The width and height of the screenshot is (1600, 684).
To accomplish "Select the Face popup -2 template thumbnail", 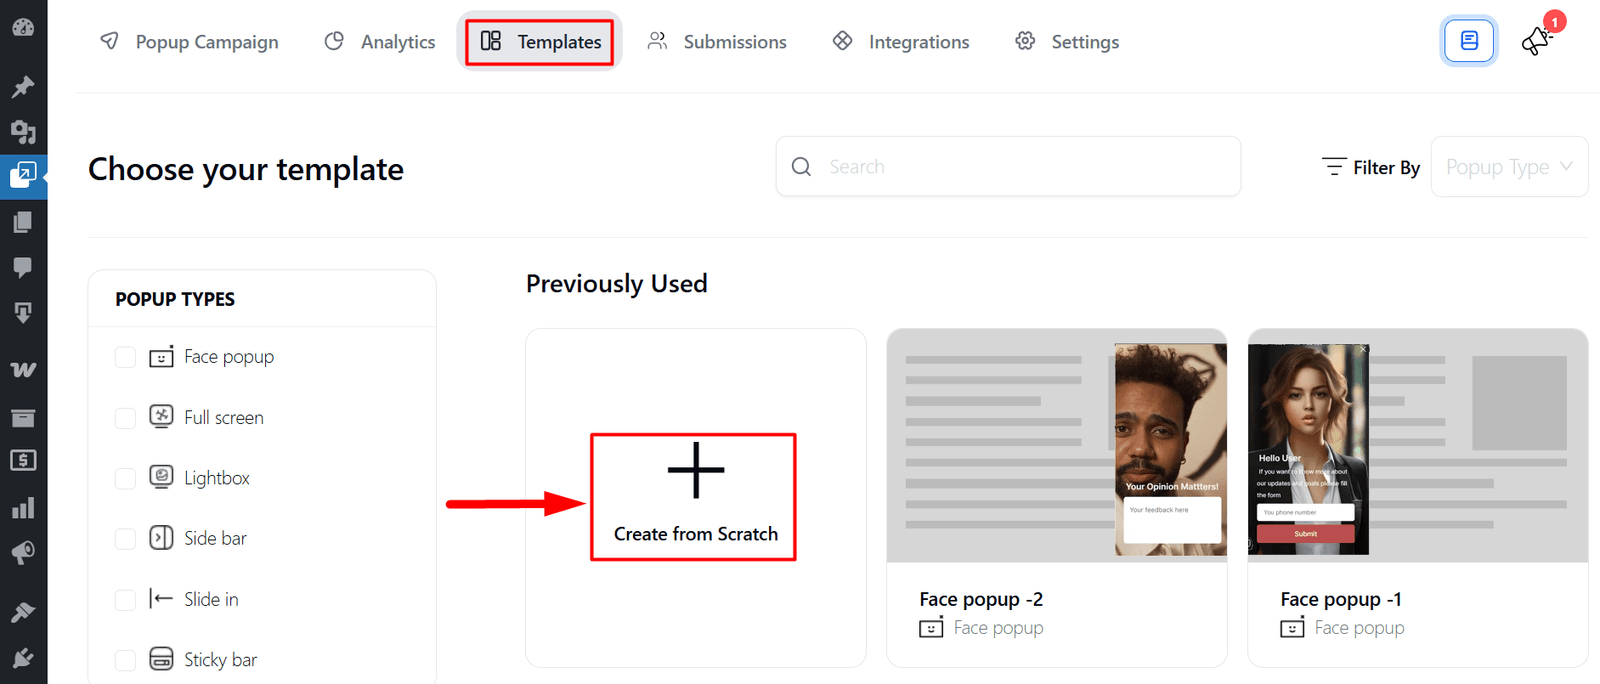I will (1057, 446).
